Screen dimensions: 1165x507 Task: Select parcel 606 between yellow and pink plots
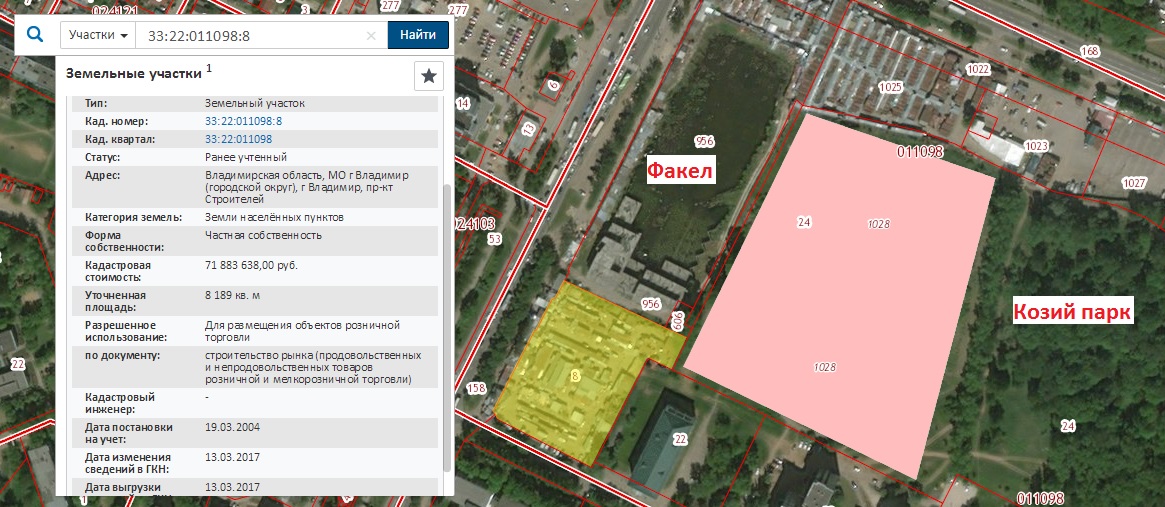(677, 321)
